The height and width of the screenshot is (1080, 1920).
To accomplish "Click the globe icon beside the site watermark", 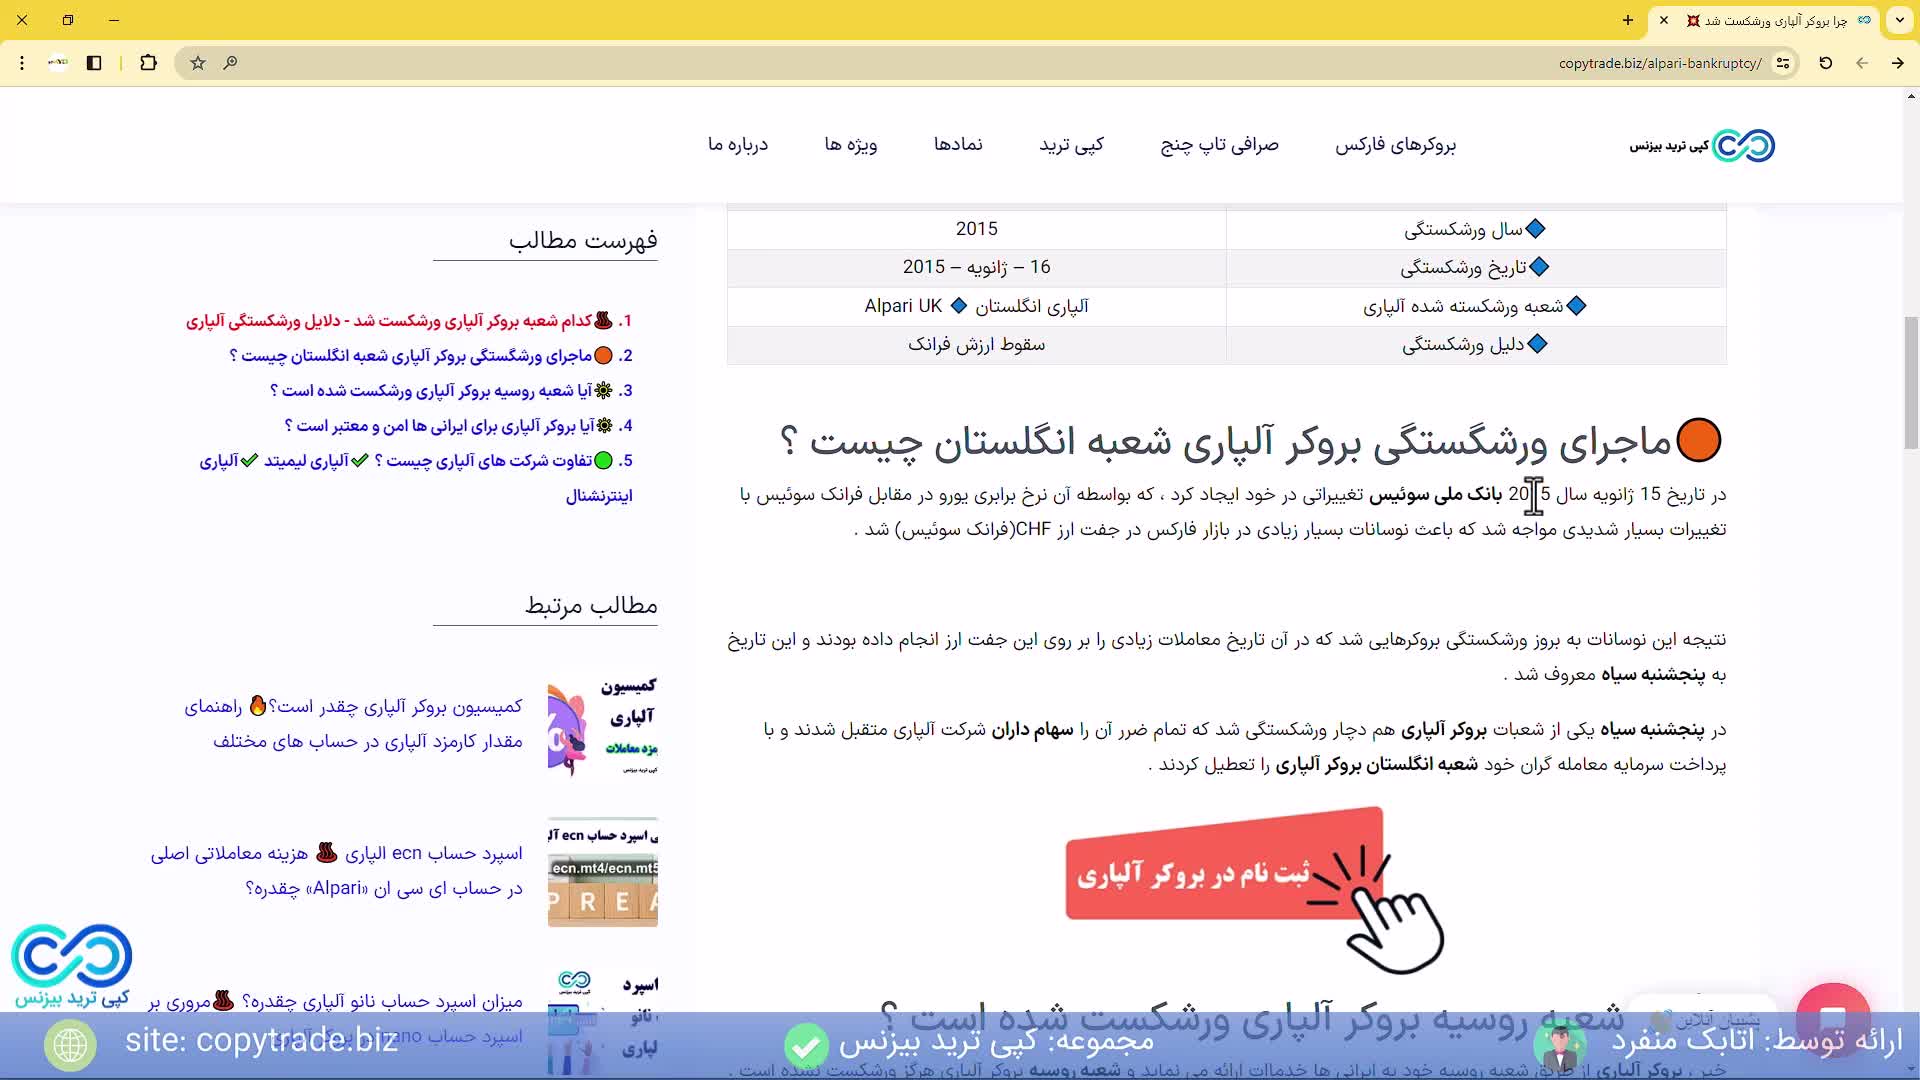I will coord(68,1046).
